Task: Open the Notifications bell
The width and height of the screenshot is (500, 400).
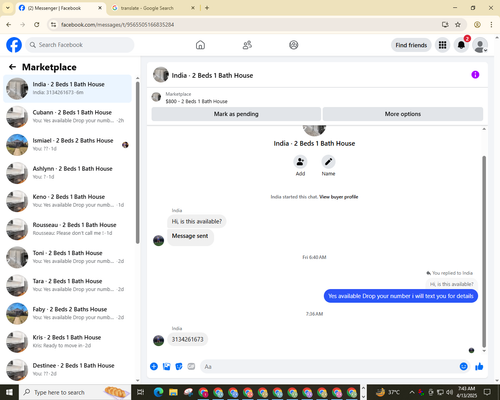Action: tap(461, 45)
